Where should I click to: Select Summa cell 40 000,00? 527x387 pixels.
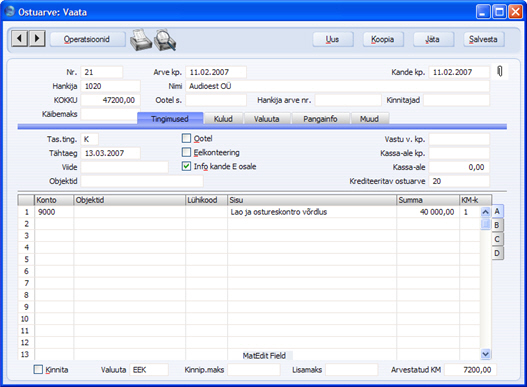(428, 212)
